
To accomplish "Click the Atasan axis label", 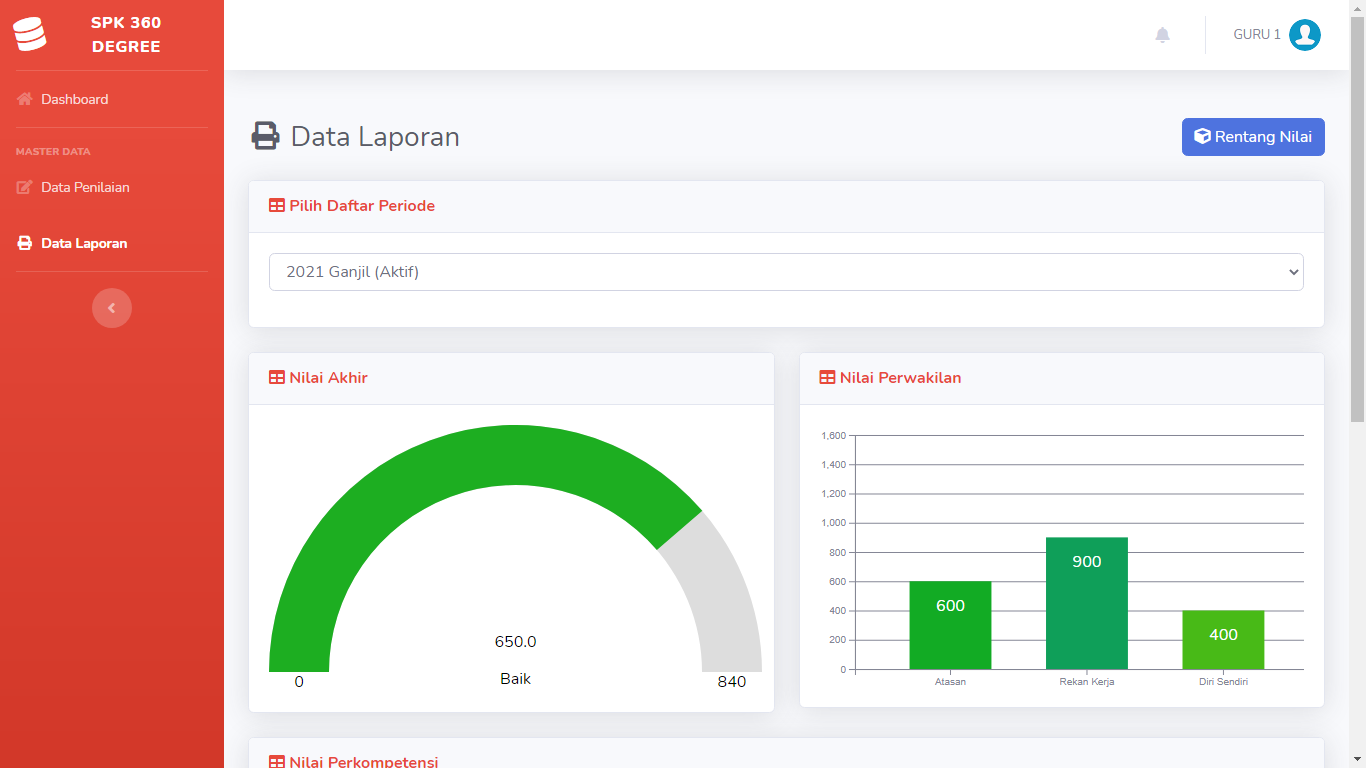I will click(x=950, y=682).
